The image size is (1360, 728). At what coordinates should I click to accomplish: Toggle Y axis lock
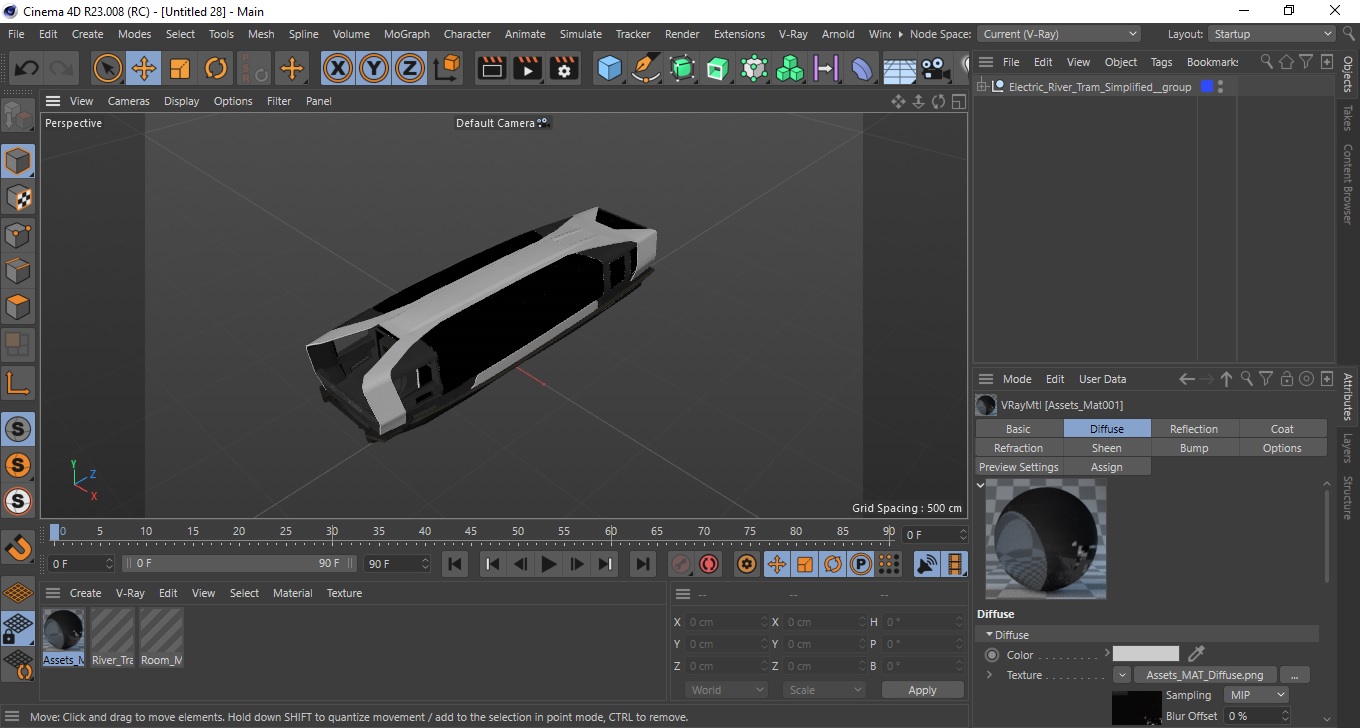point(374,69)
